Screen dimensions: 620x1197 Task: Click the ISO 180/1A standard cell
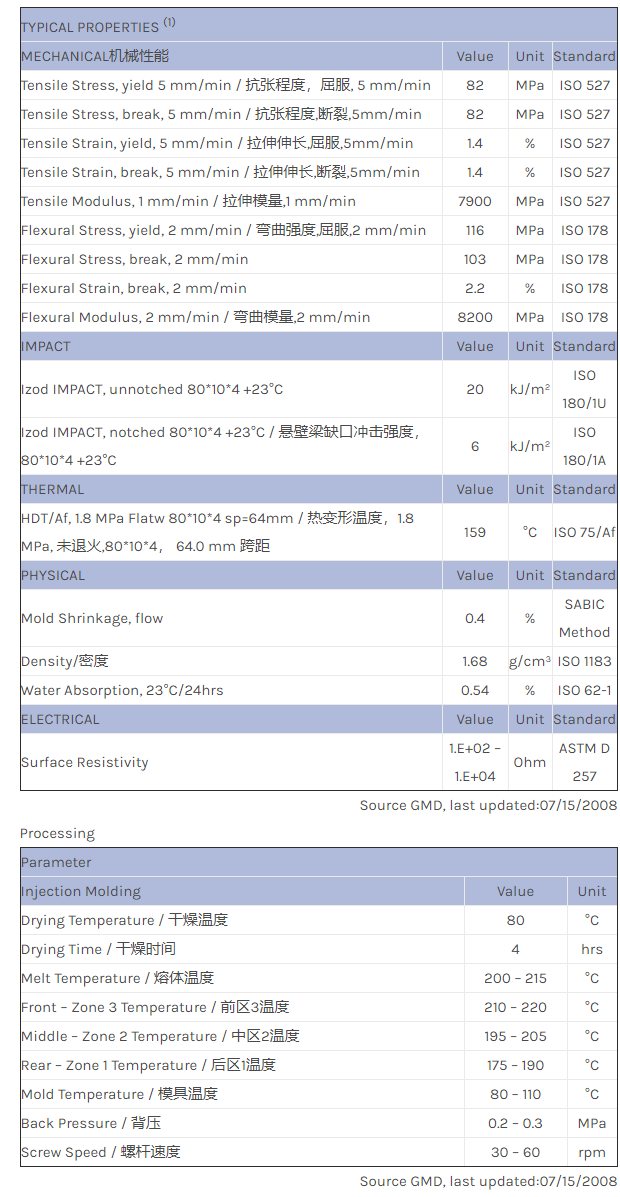(584, 446)
